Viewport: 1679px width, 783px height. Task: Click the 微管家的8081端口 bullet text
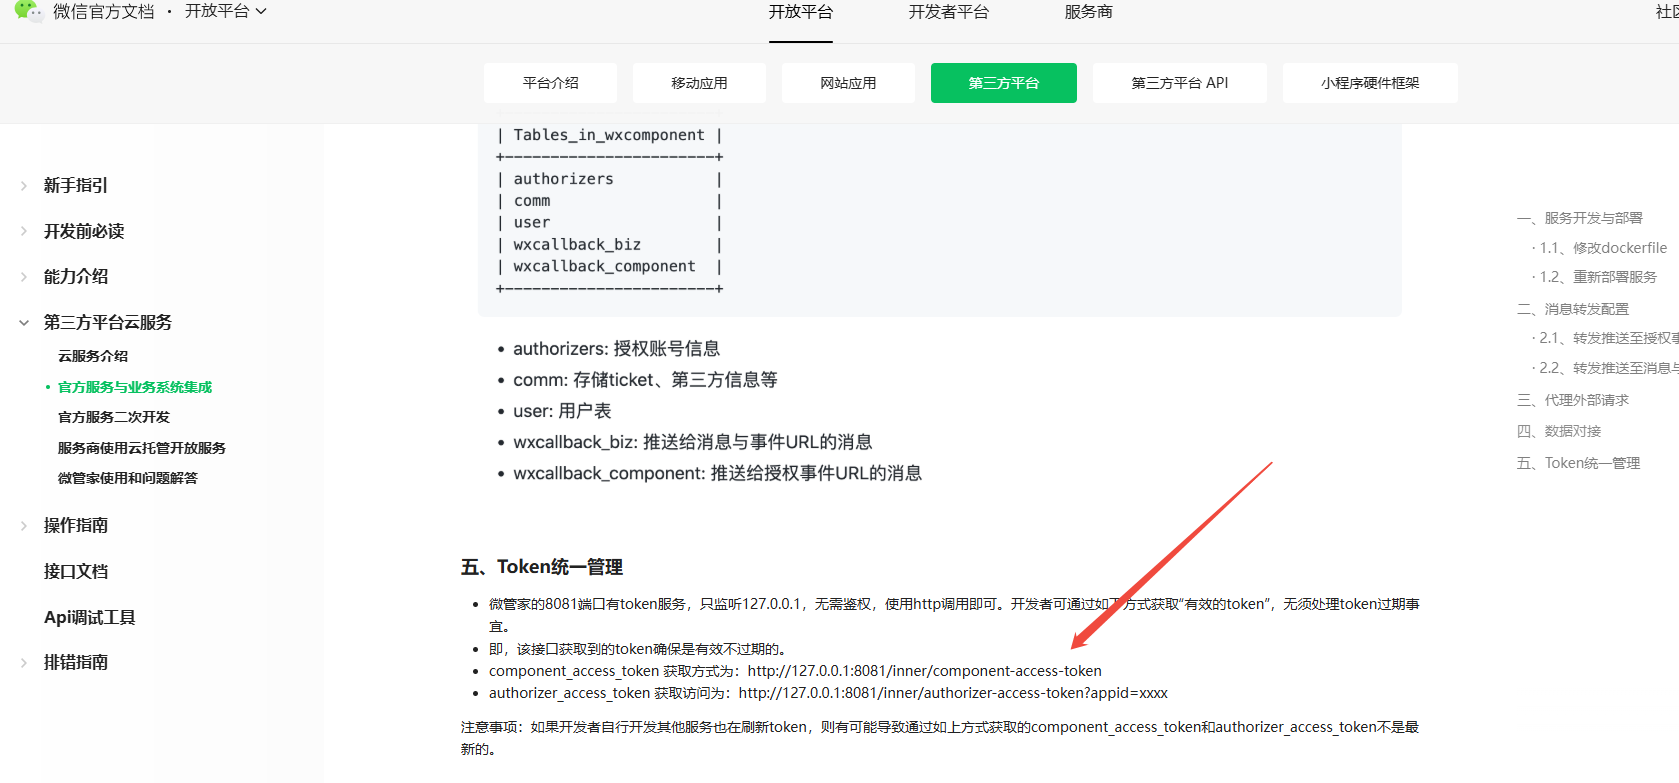coord(954,615)
